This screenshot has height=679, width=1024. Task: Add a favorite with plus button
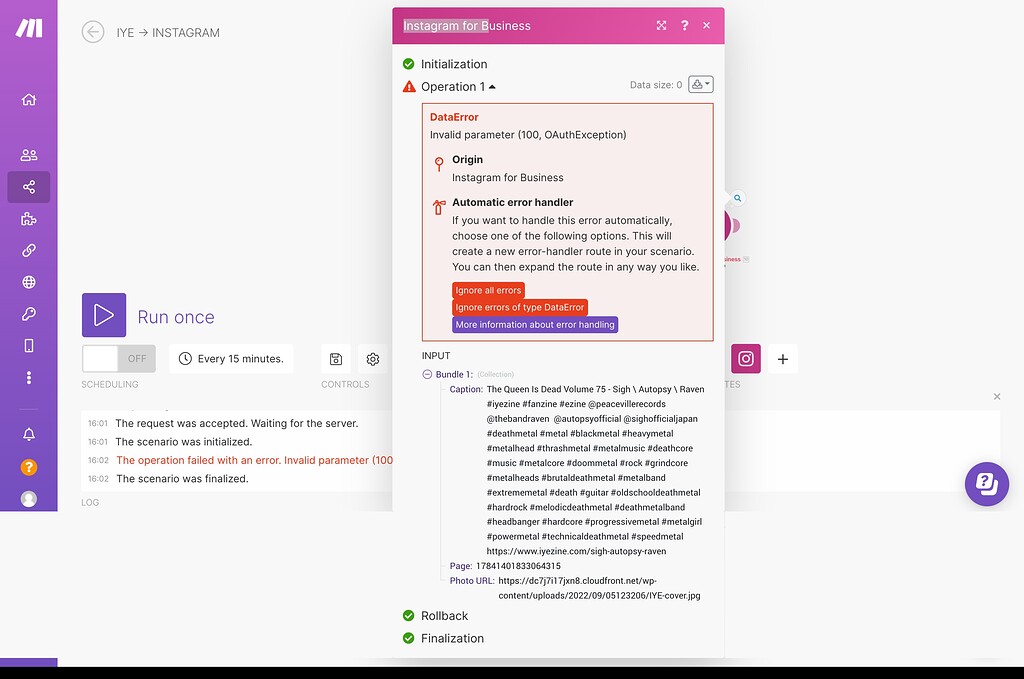coord(782,358)
